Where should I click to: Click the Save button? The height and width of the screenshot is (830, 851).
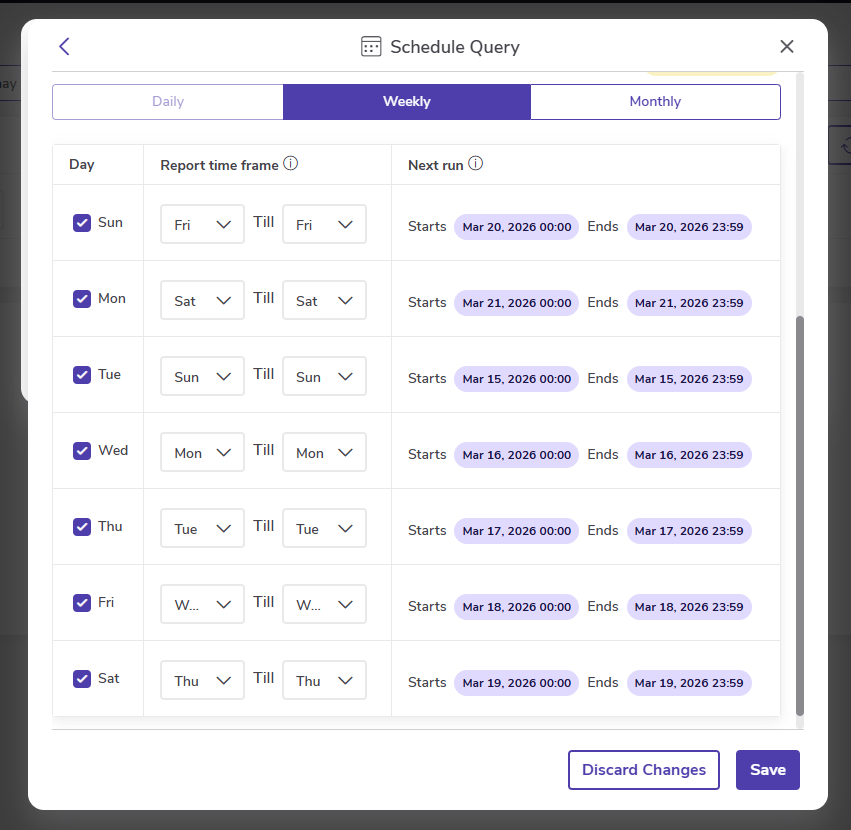767,770
